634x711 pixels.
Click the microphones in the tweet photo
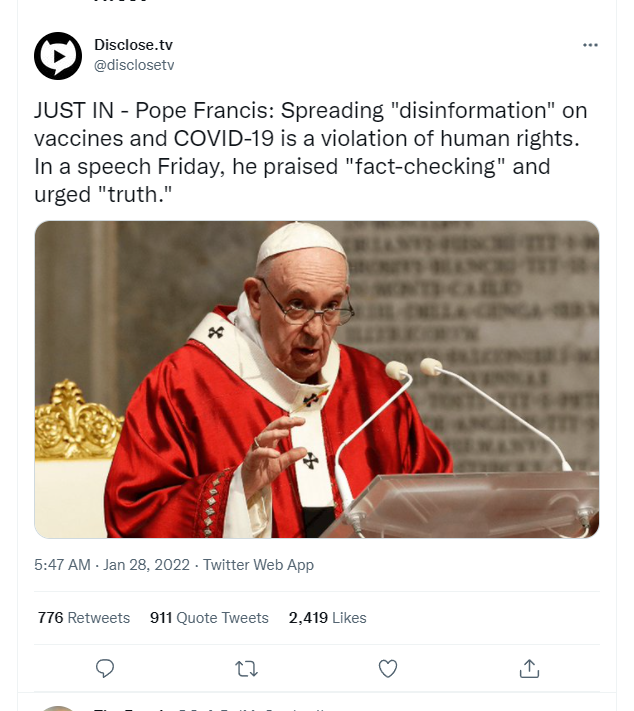pyautogui.click(x=415, y=372)
